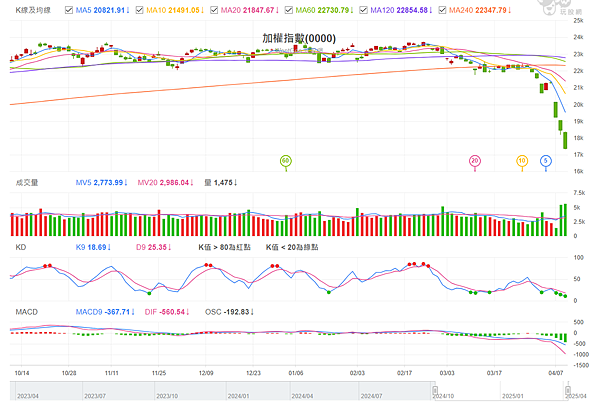Click the last green candlestick near 18k
This screenshot has width=600, height=408.
[x=565, y=140]
